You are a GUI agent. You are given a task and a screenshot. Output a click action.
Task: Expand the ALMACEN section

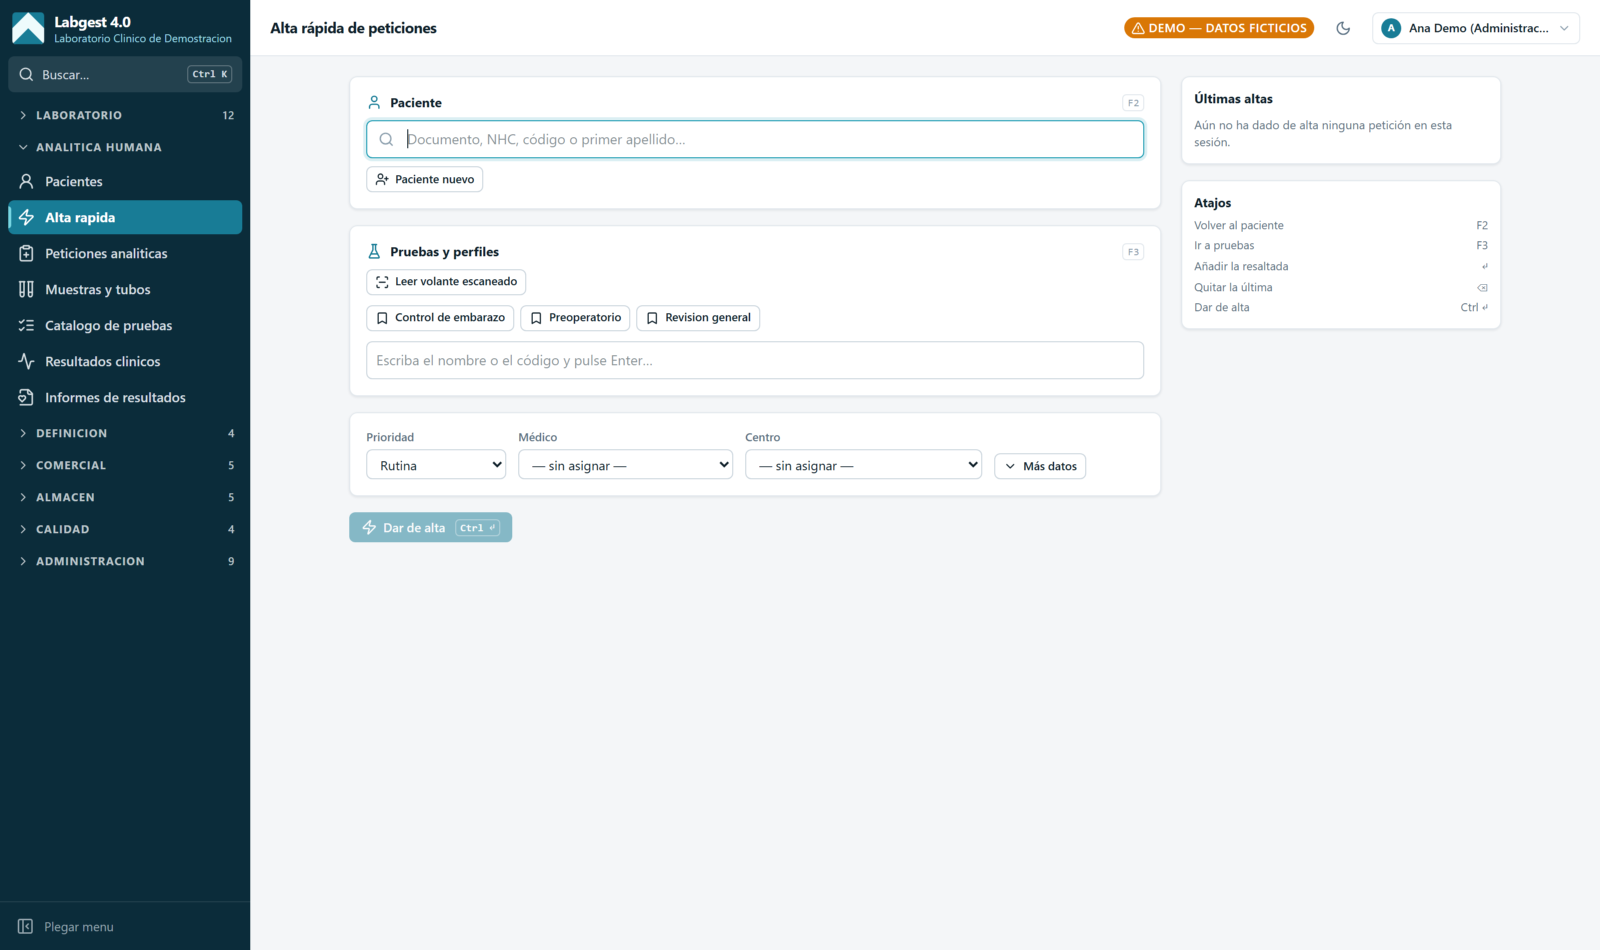click(125, 497)
